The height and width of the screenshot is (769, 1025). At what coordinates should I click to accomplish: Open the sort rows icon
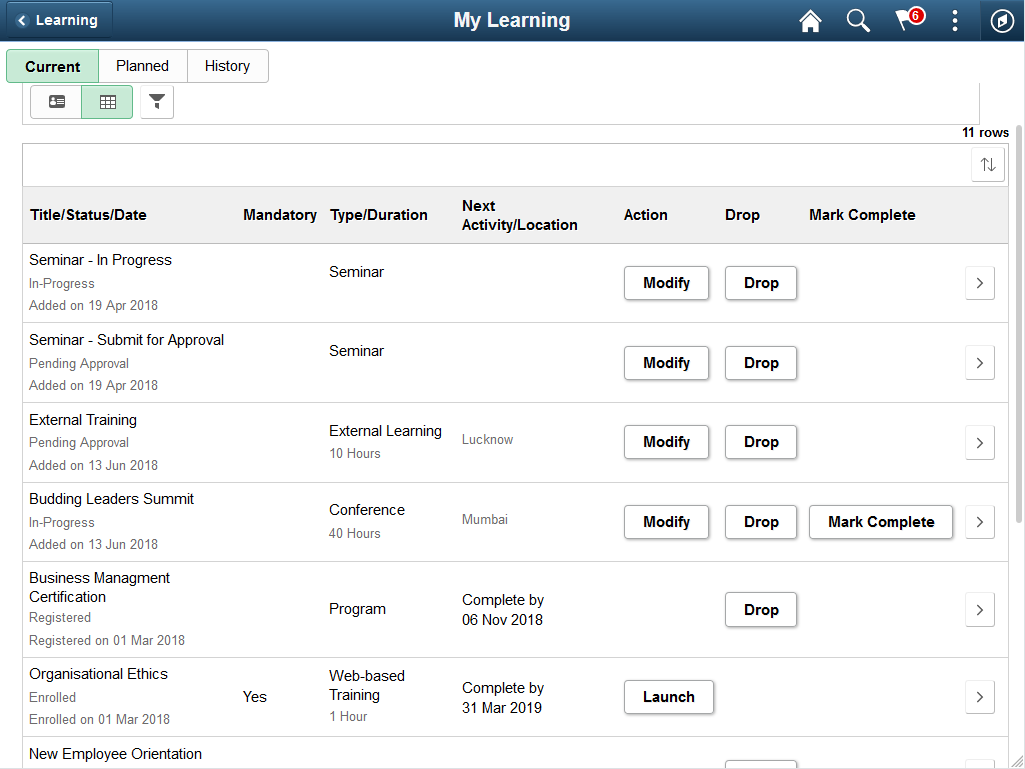988,164
